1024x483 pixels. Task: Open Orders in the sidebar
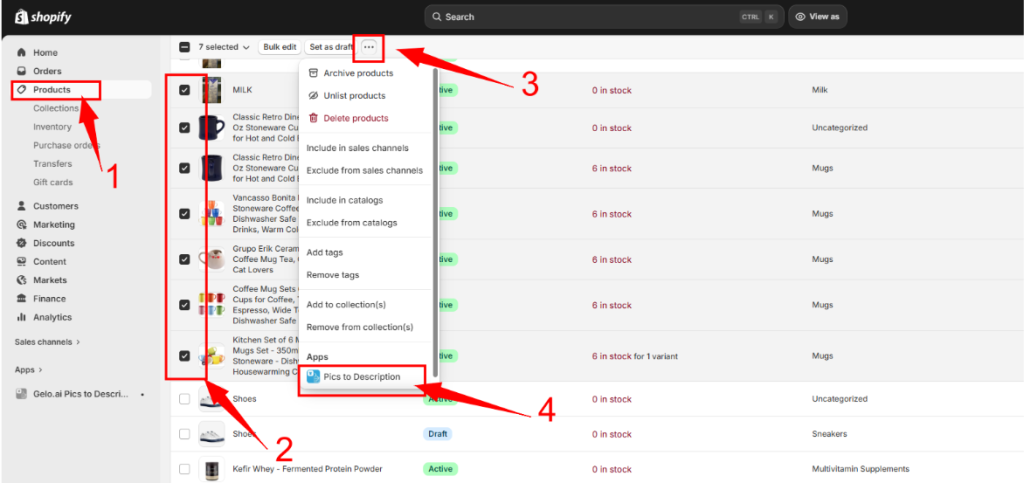click(46, 71)
